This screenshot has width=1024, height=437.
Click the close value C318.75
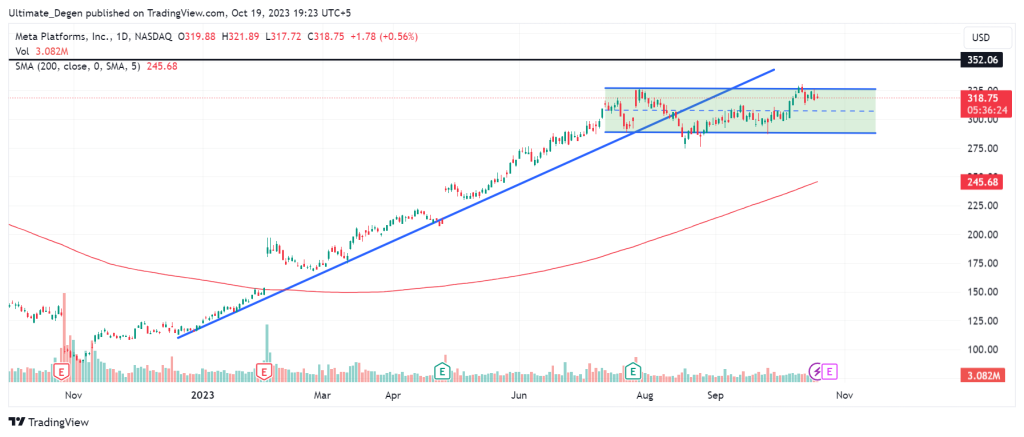[326, 37]
